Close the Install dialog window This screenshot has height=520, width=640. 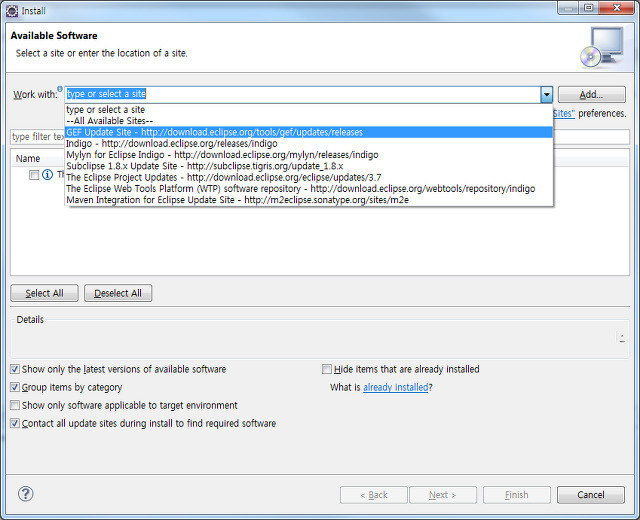pyautogui.click(x=617, y=7)
